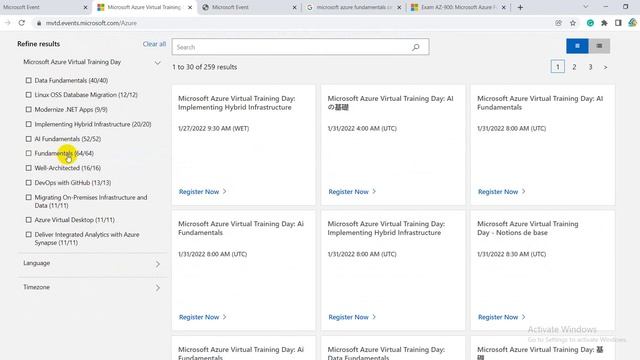Screen dimensions: 640x360
Task: Click the browser address bar URL
Action: coord(91,23)
